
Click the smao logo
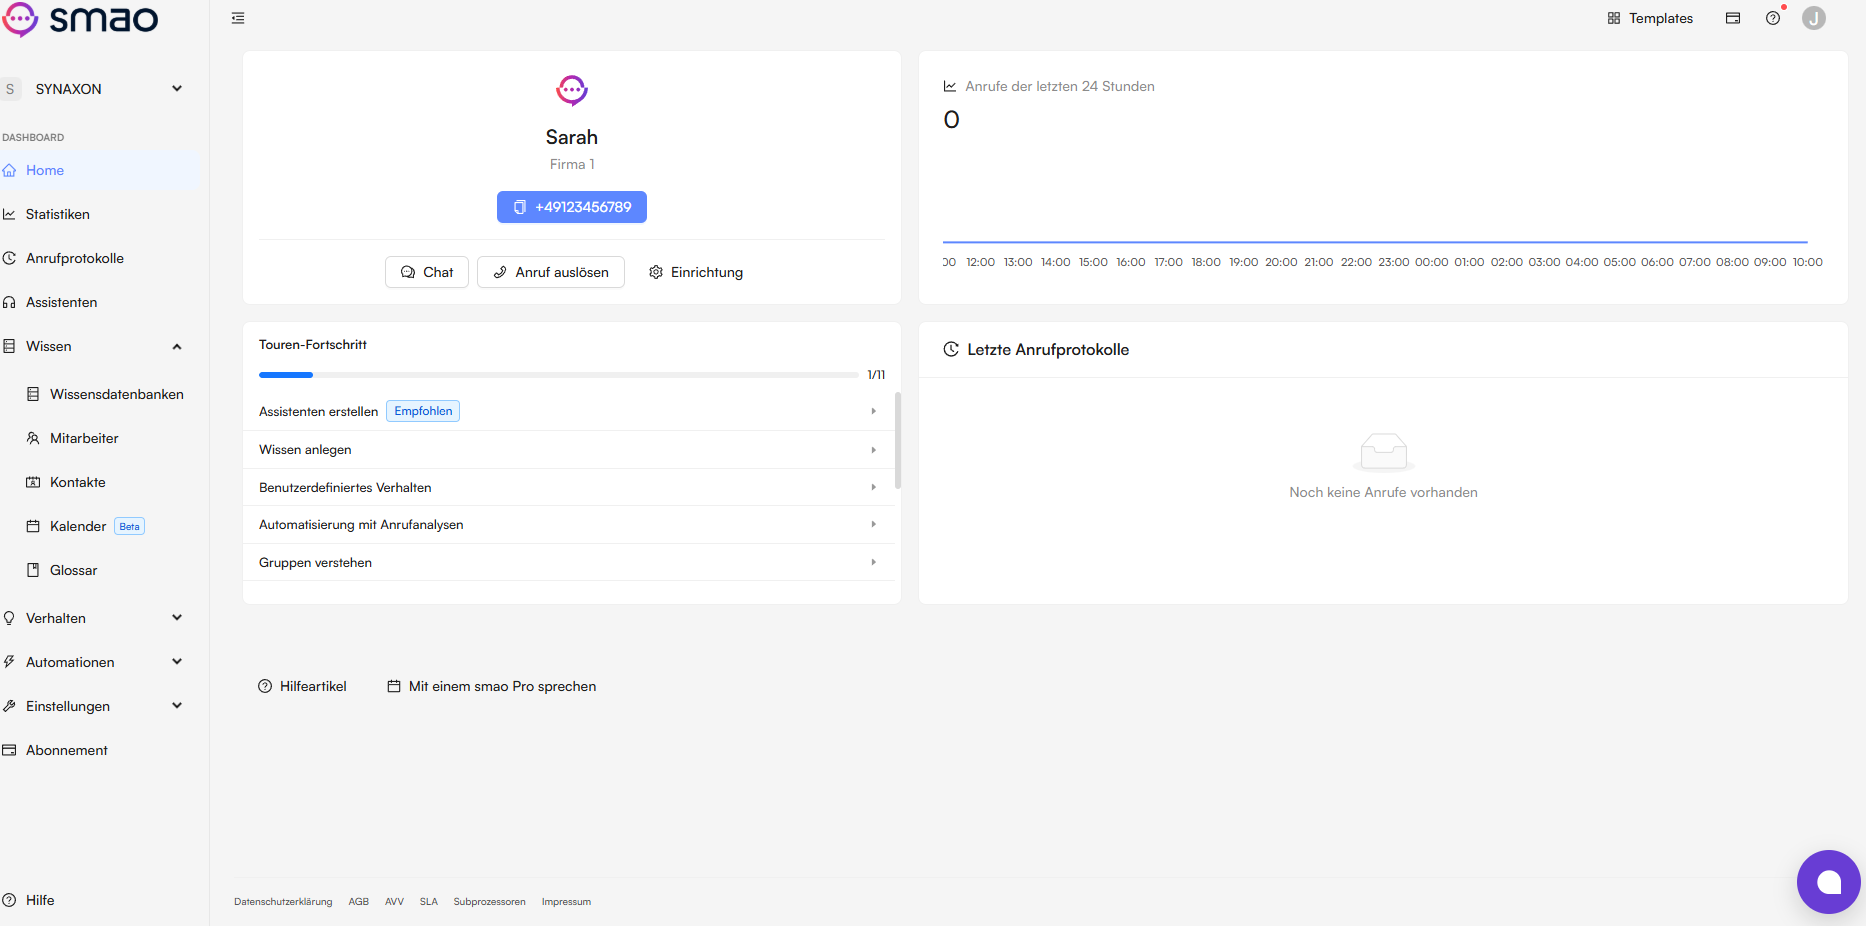click(x=80, y=19)
